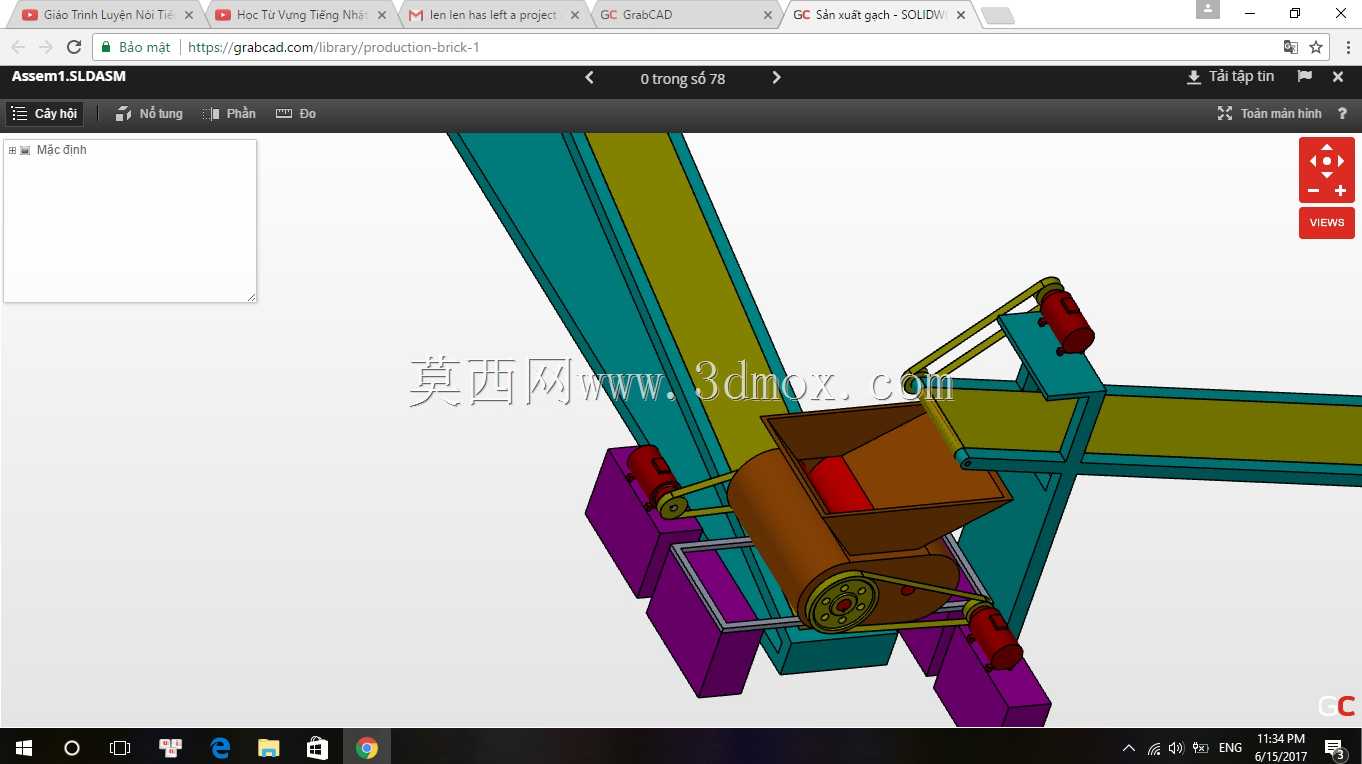Open File Explorer from taskbar

[268, 747]
